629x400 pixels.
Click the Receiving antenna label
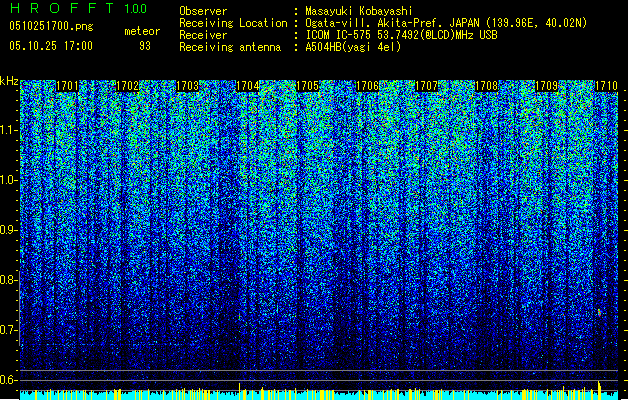pyautogui.click(x=230, y=47)
